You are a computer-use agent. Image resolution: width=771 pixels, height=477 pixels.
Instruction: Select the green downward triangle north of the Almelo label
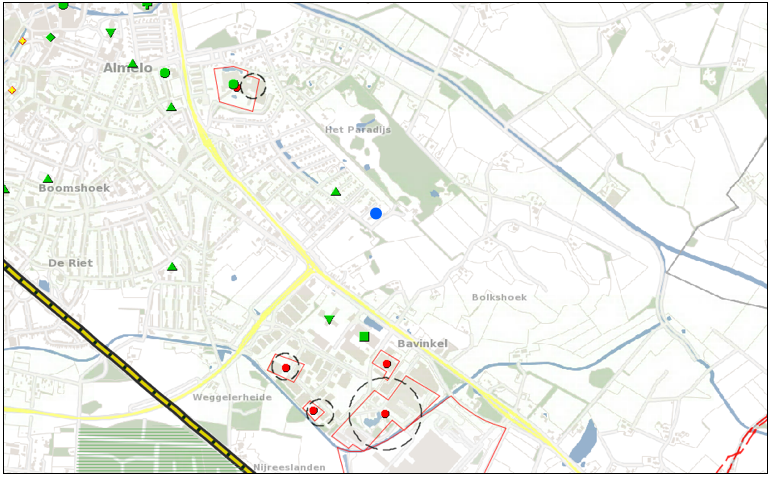click(111, 33)
